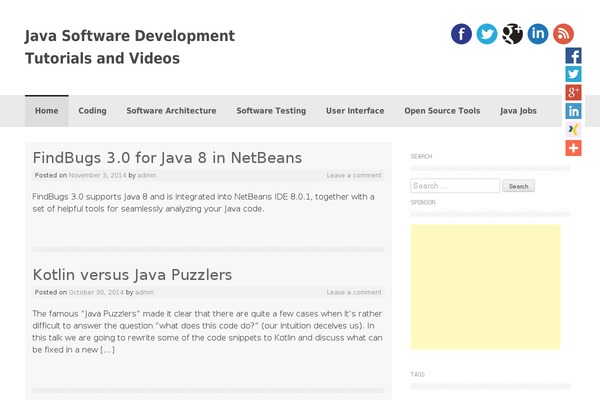Screen dimensions: 600x400
Task: Open more sharing options plus icon
Action: (573, 148)
